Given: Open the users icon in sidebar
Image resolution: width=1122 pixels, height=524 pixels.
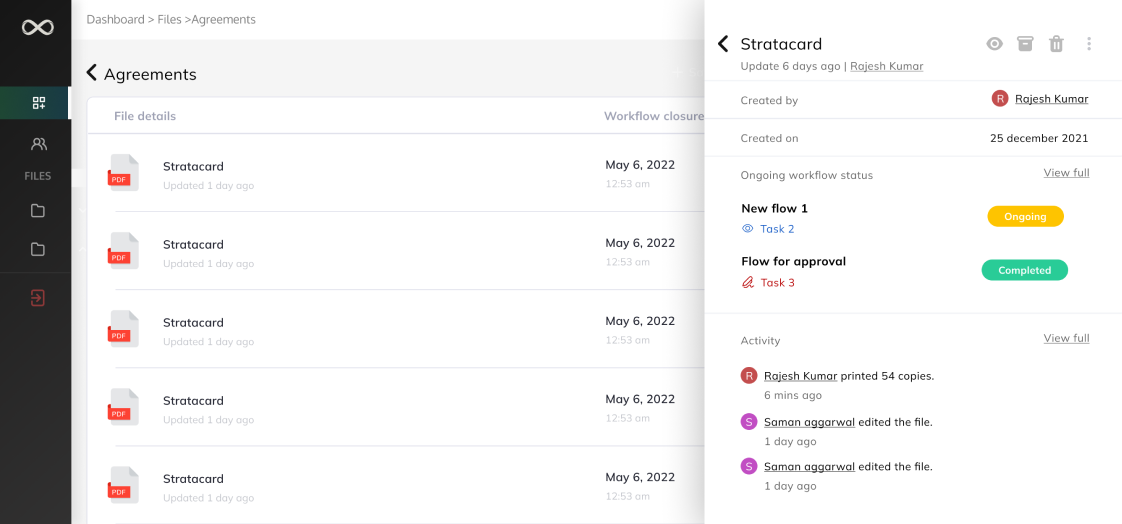Looking at the screenshot, I should (x=38, y=144).
